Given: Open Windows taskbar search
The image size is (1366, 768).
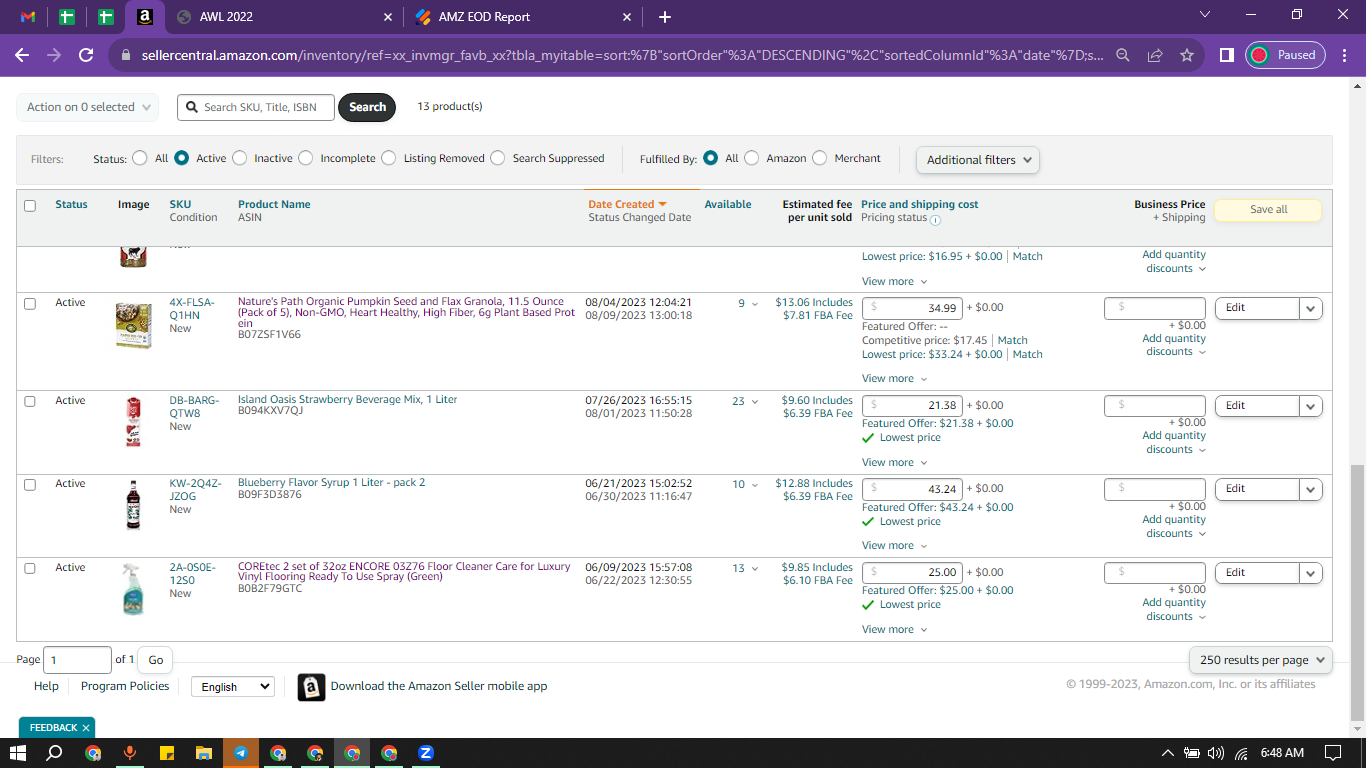Looking at the screenshot, I should point(55,753).
